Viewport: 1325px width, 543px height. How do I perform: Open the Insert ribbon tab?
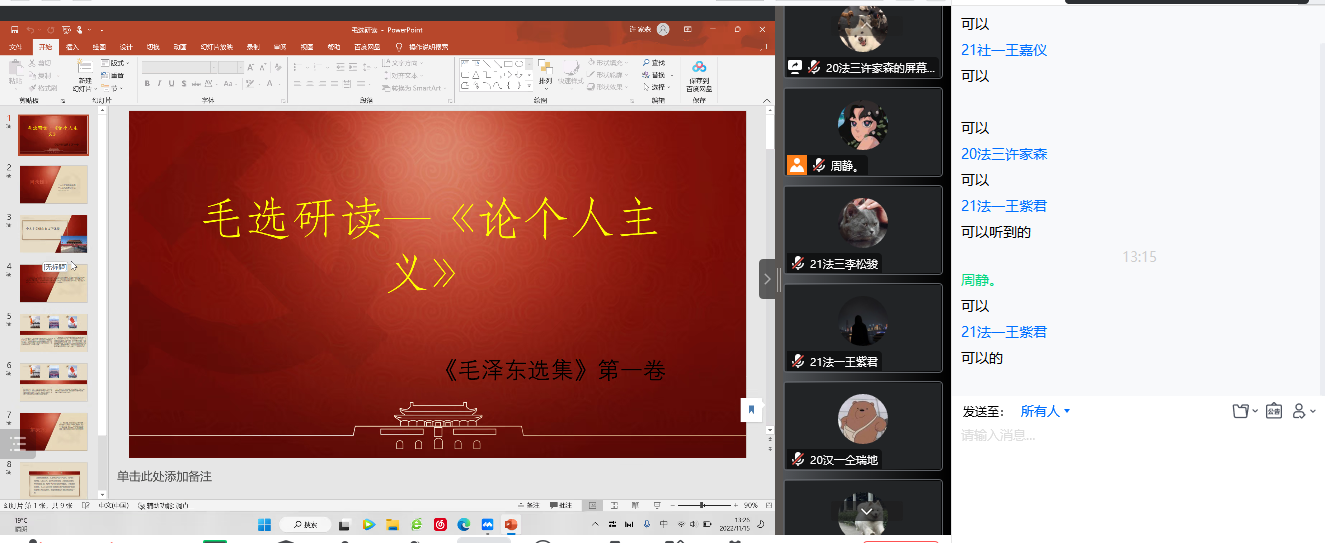pos(72,47)
